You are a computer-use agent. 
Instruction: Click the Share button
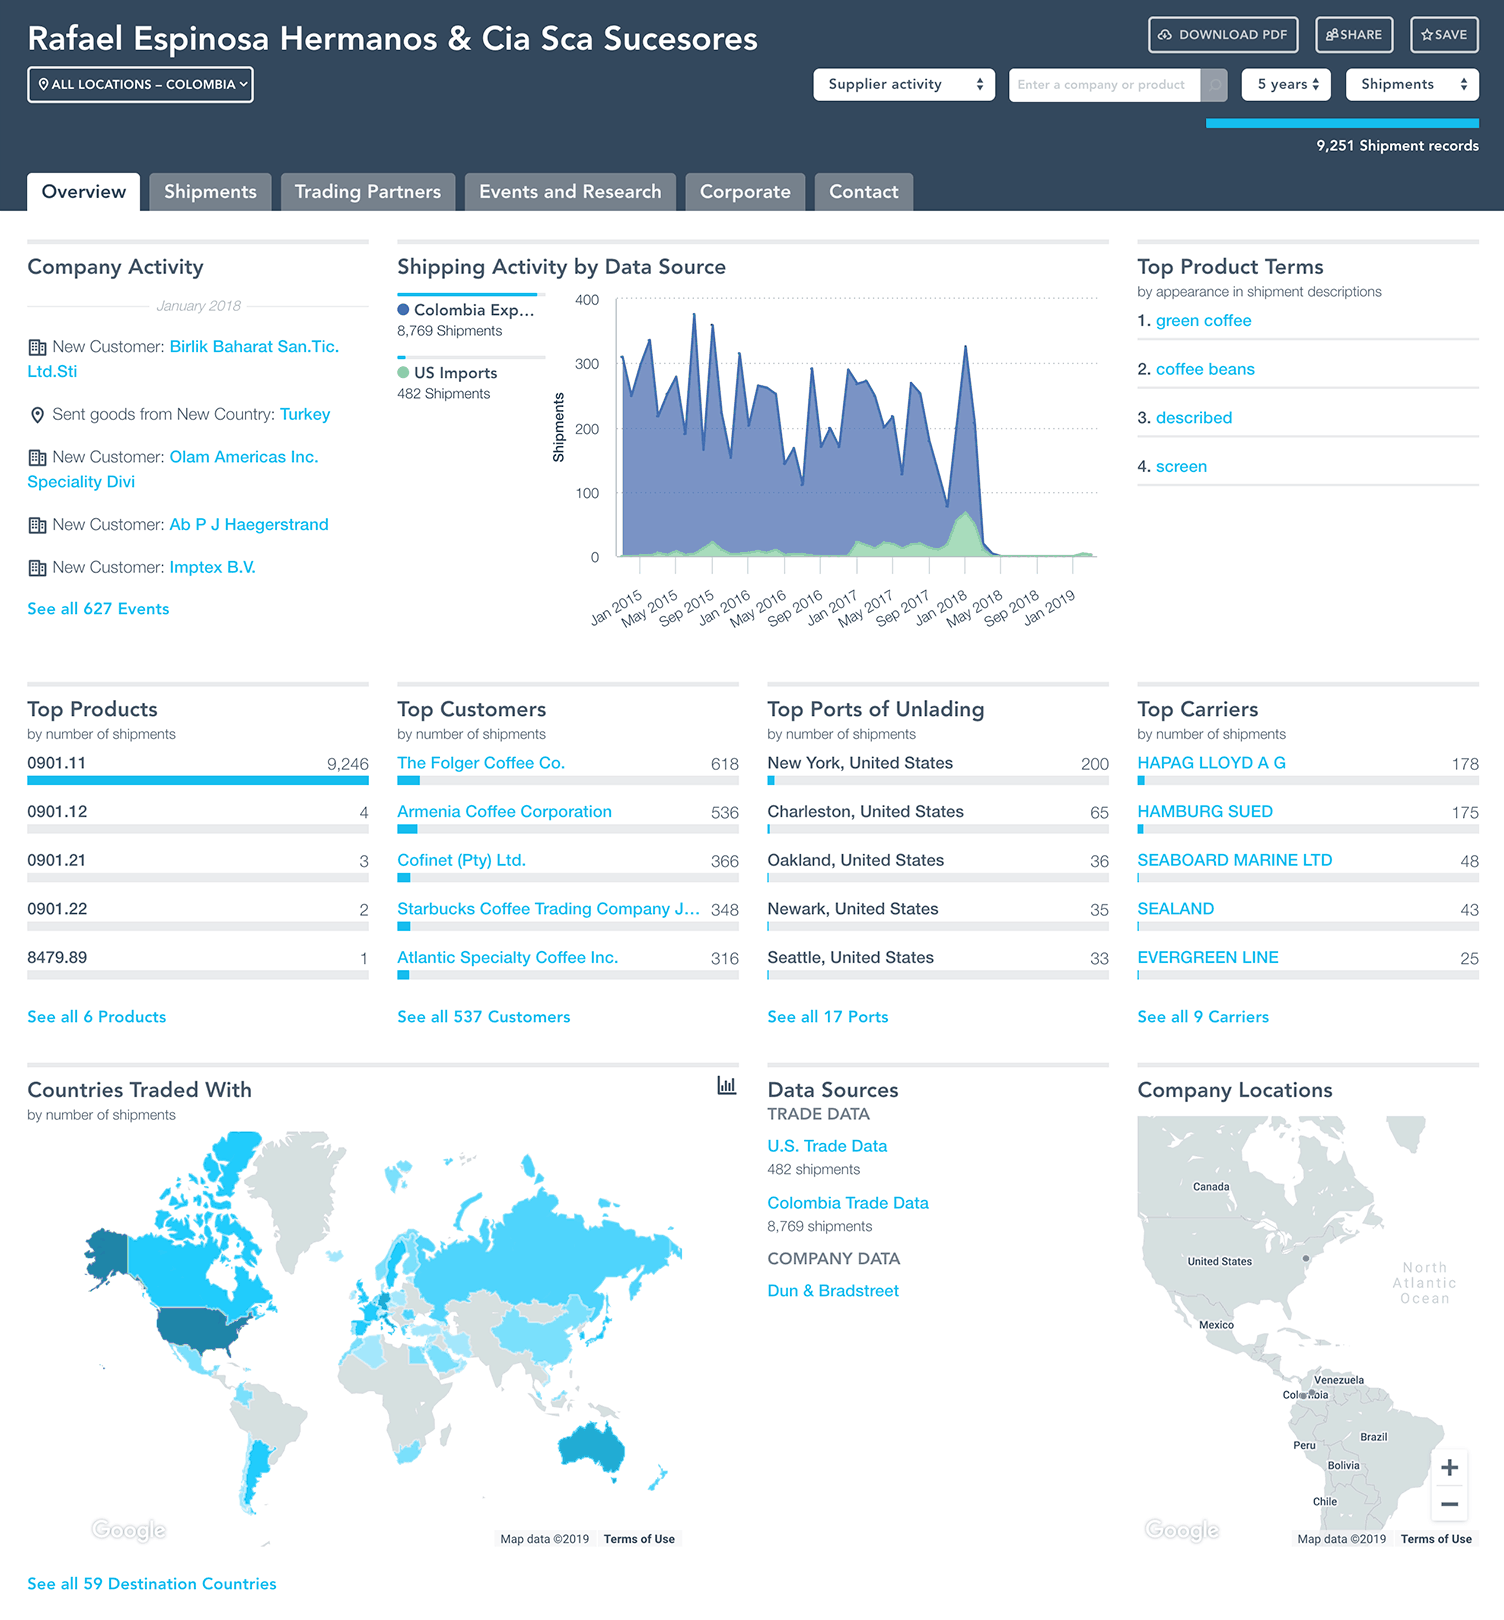tap(1354, 35)
